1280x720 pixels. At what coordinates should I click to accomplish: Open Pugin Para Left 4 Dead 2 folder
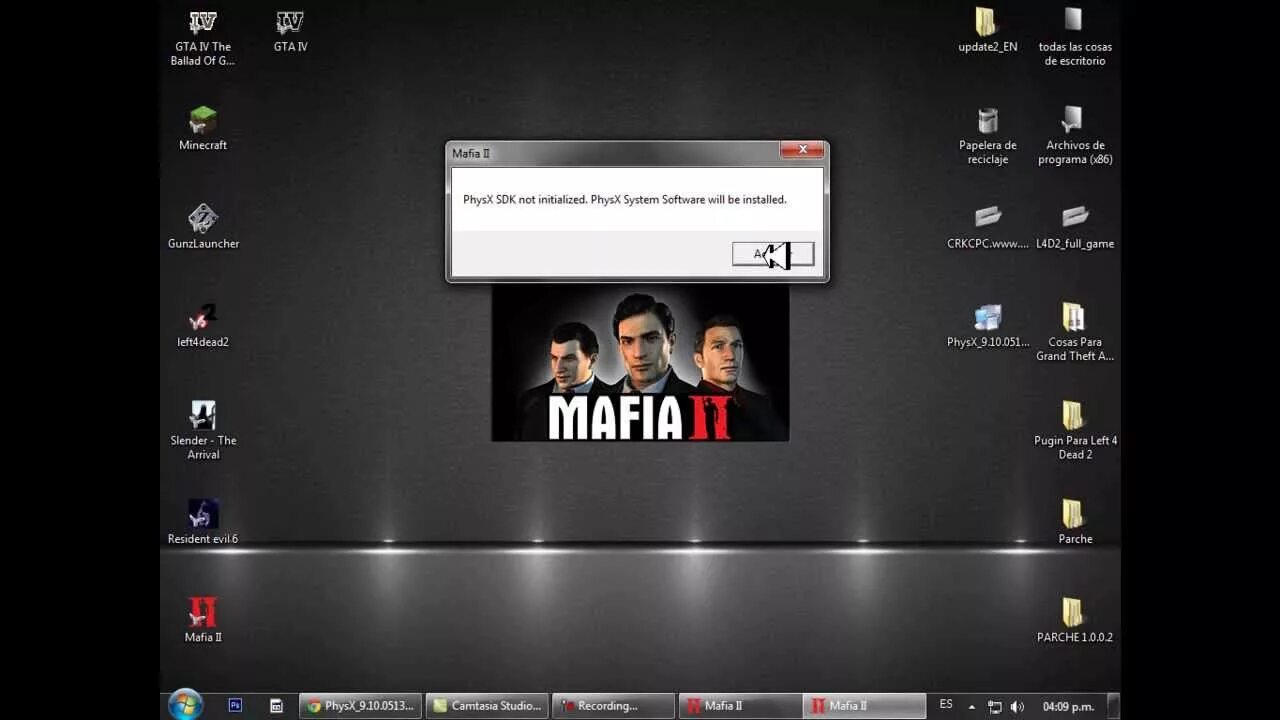1075,431
